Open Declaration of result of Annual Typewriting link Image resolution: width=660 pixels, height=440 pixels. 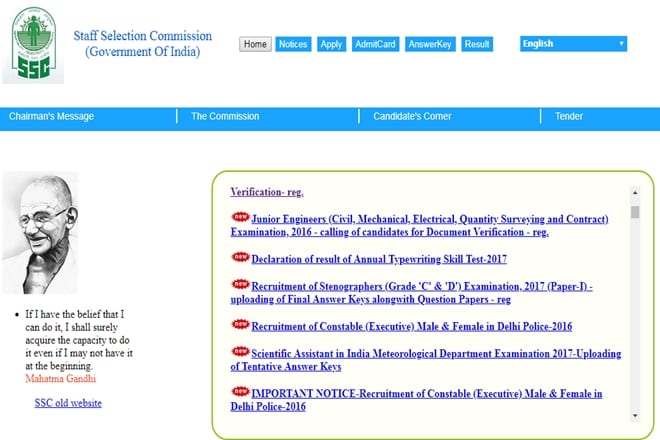tap(379, 260)
